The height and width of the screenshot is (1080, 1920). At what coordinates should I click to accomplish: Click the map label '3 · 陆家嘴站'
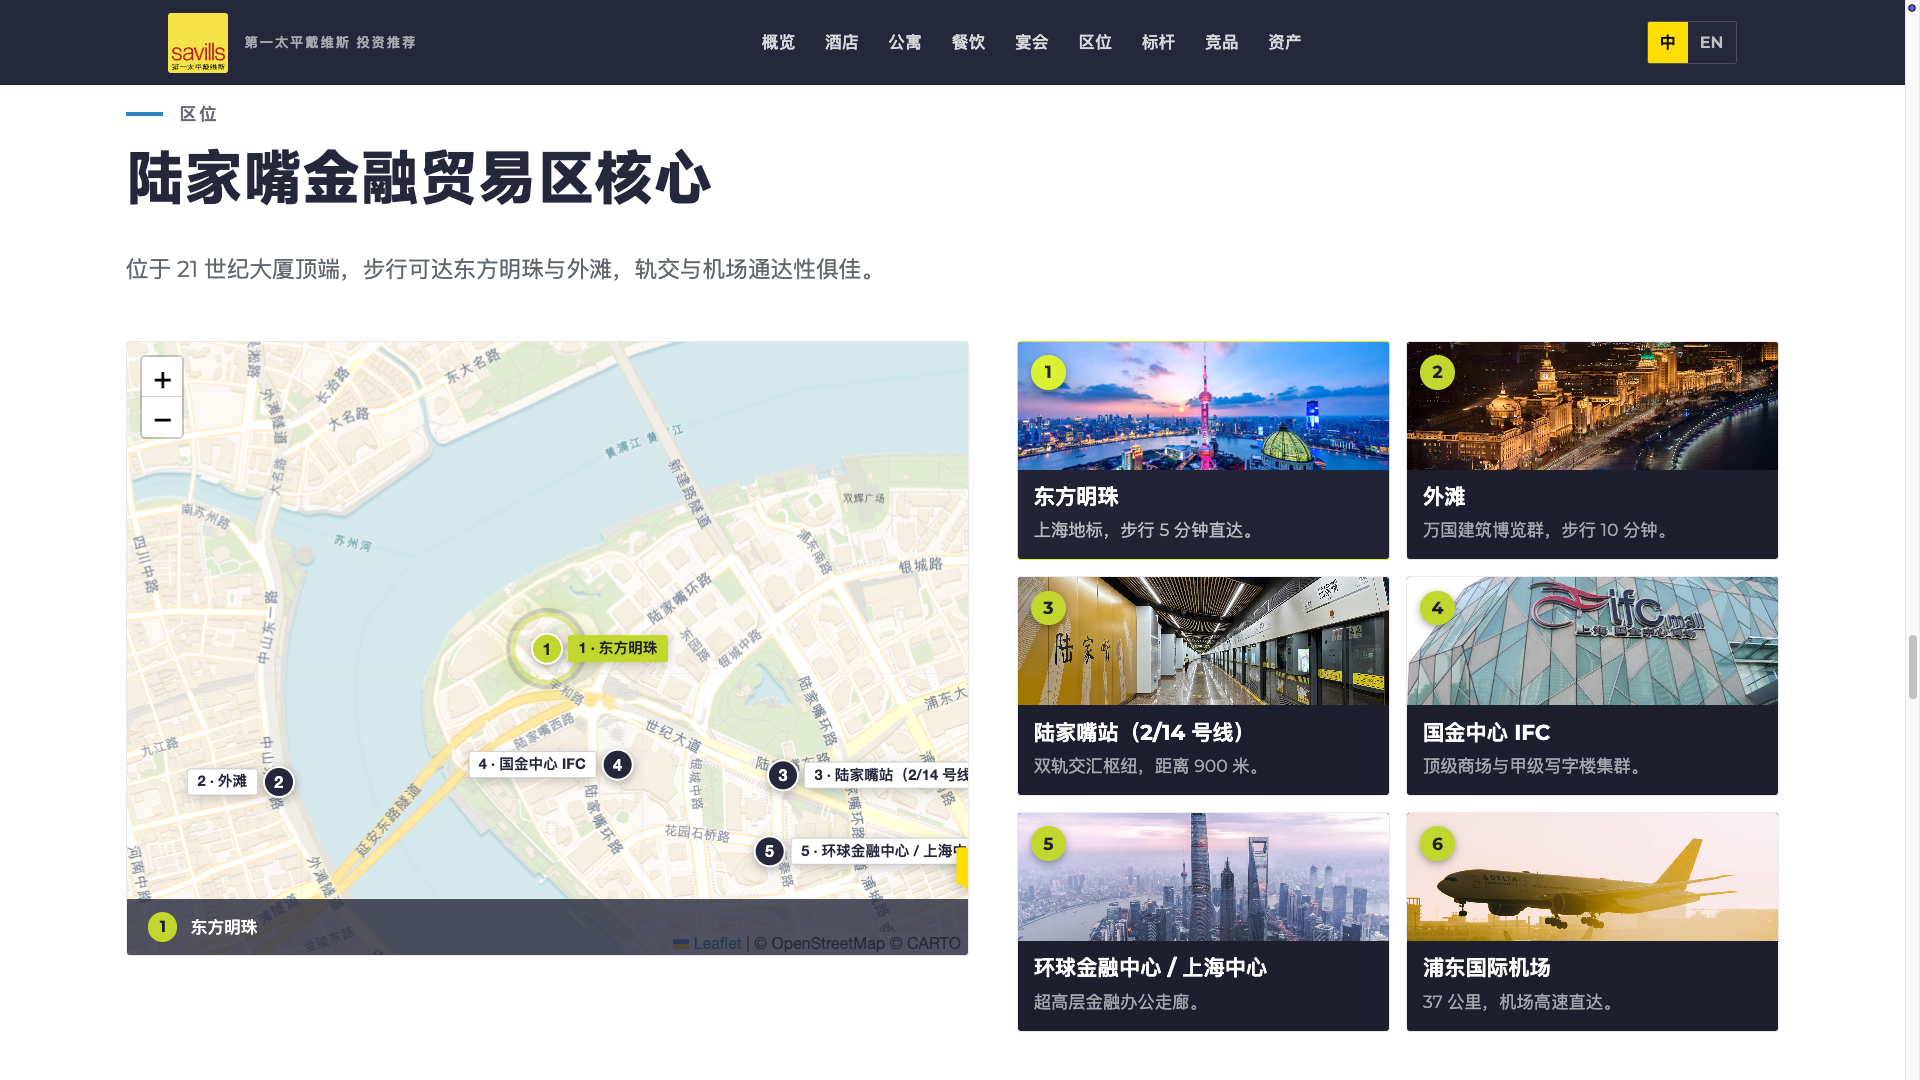click(887, 775)
